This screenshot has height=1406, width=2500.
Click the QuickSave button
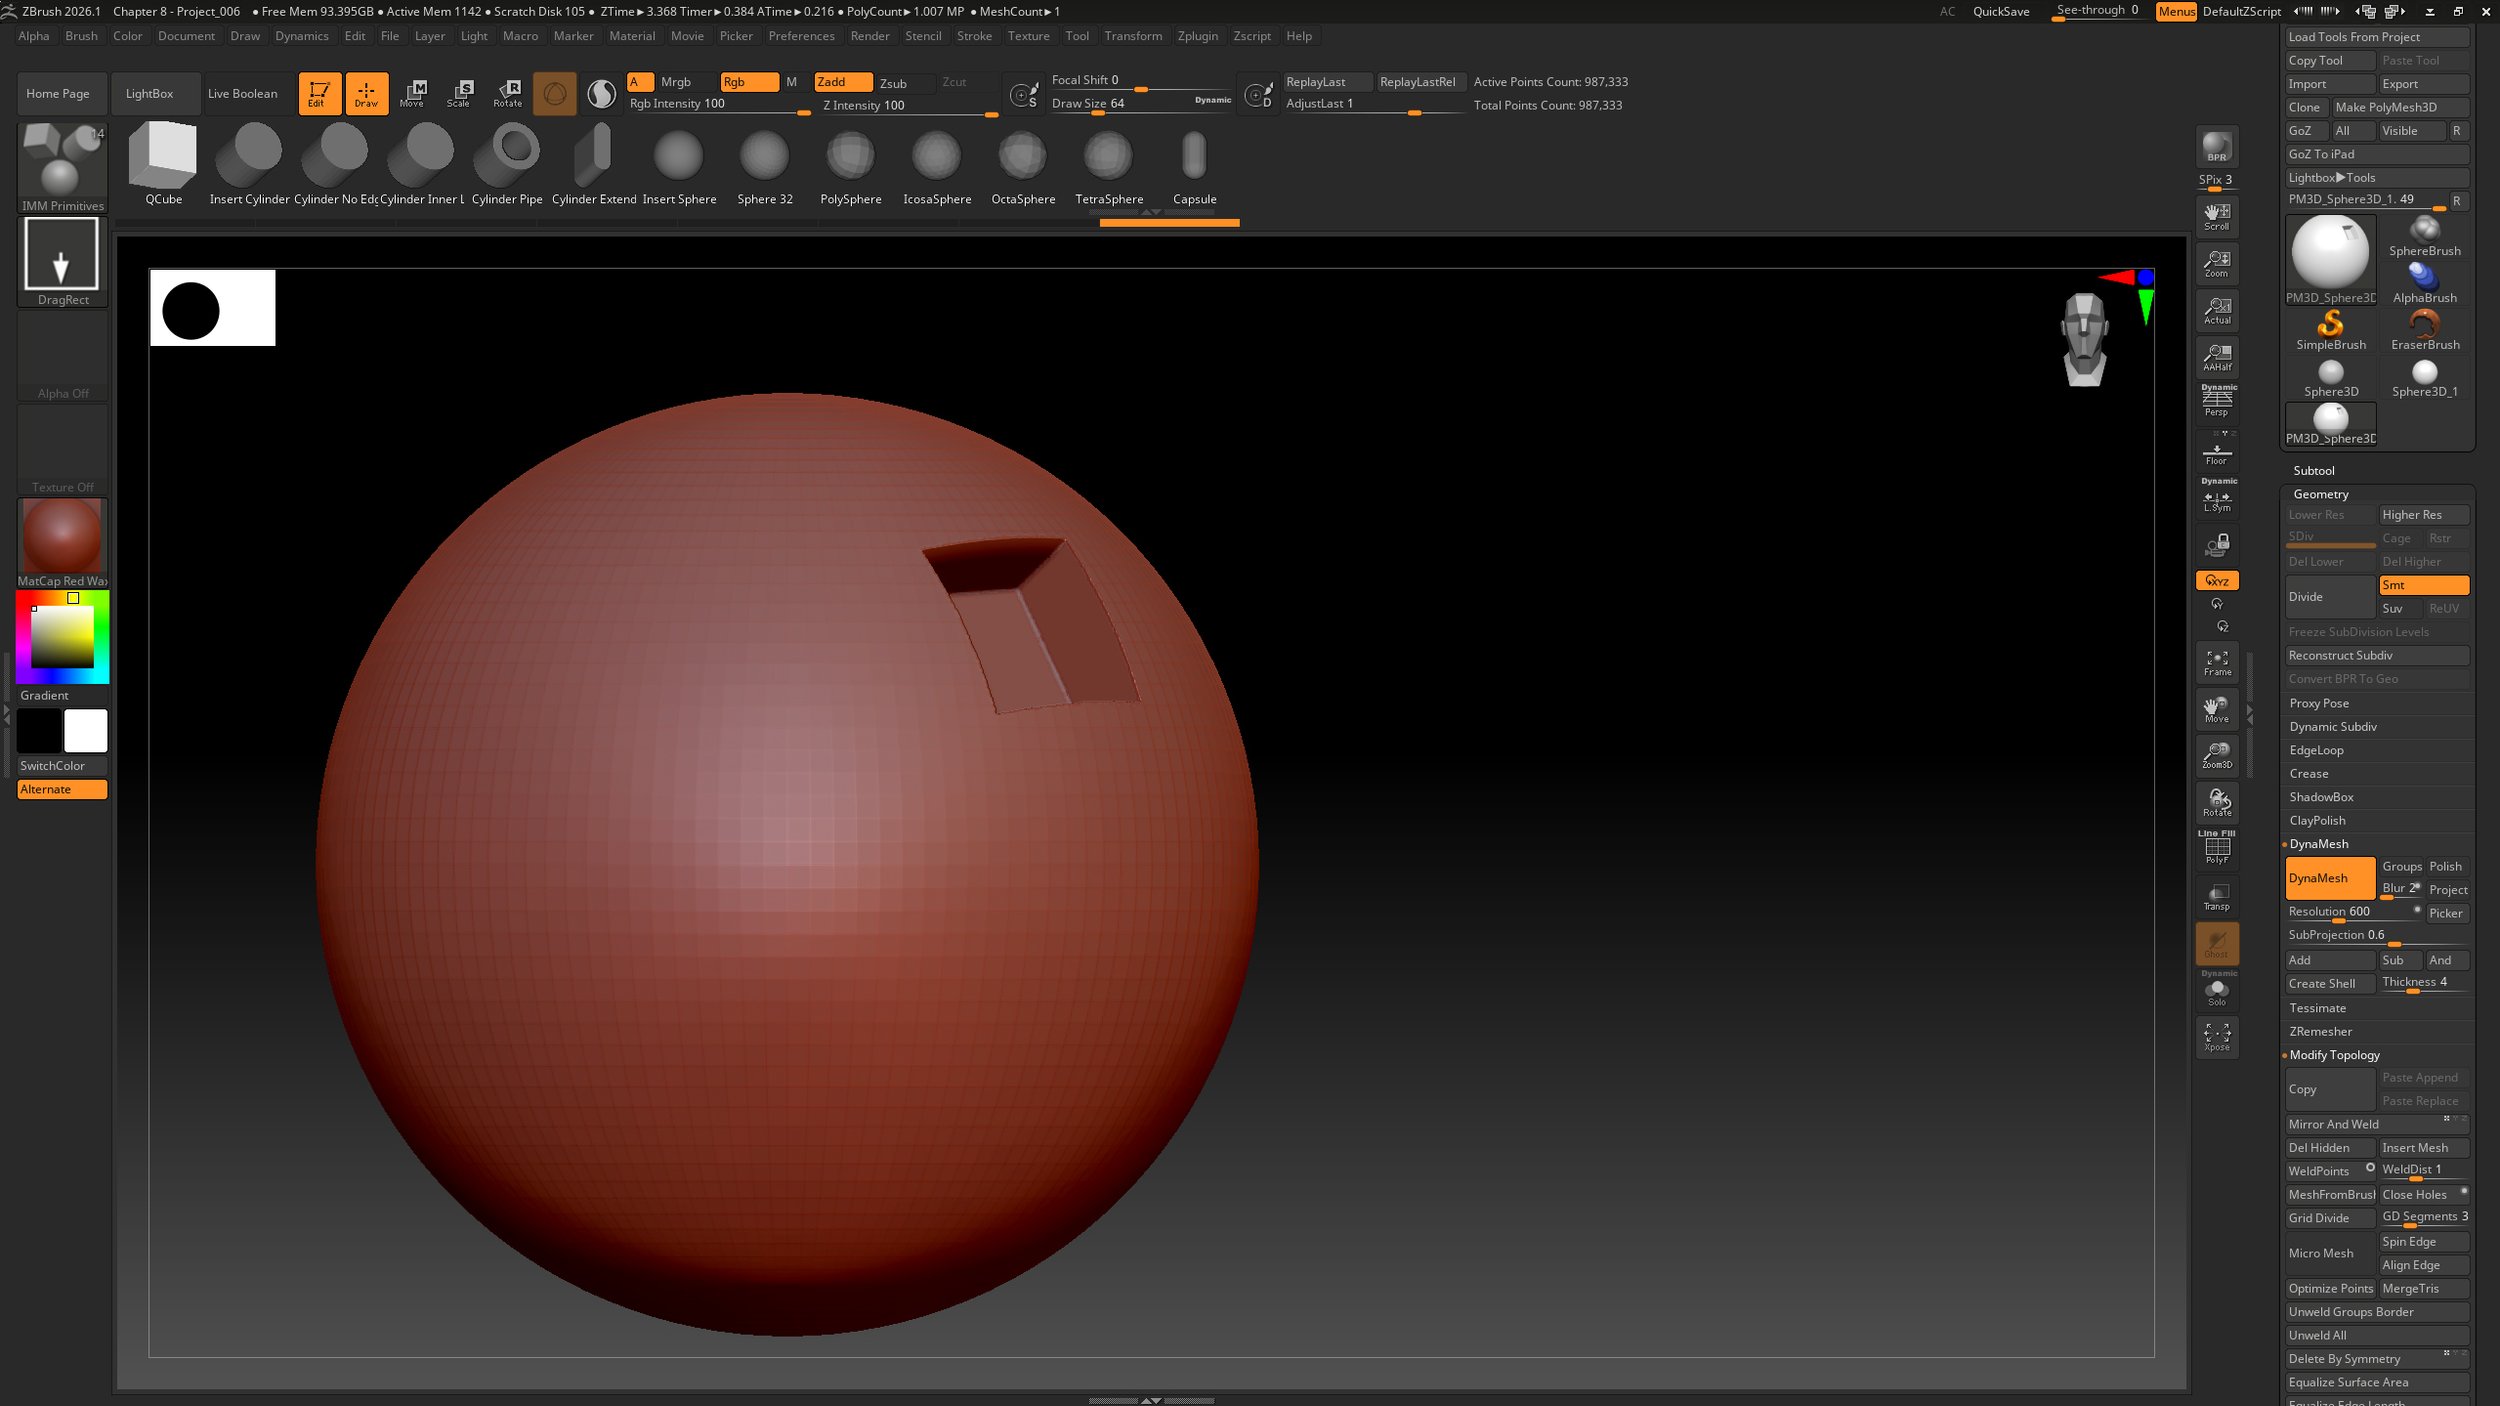2000,12
